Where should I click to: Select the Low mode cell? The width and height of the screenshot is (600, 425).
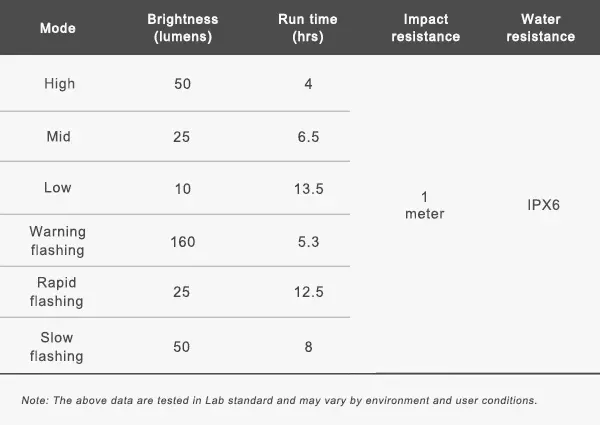click(57, 188)
